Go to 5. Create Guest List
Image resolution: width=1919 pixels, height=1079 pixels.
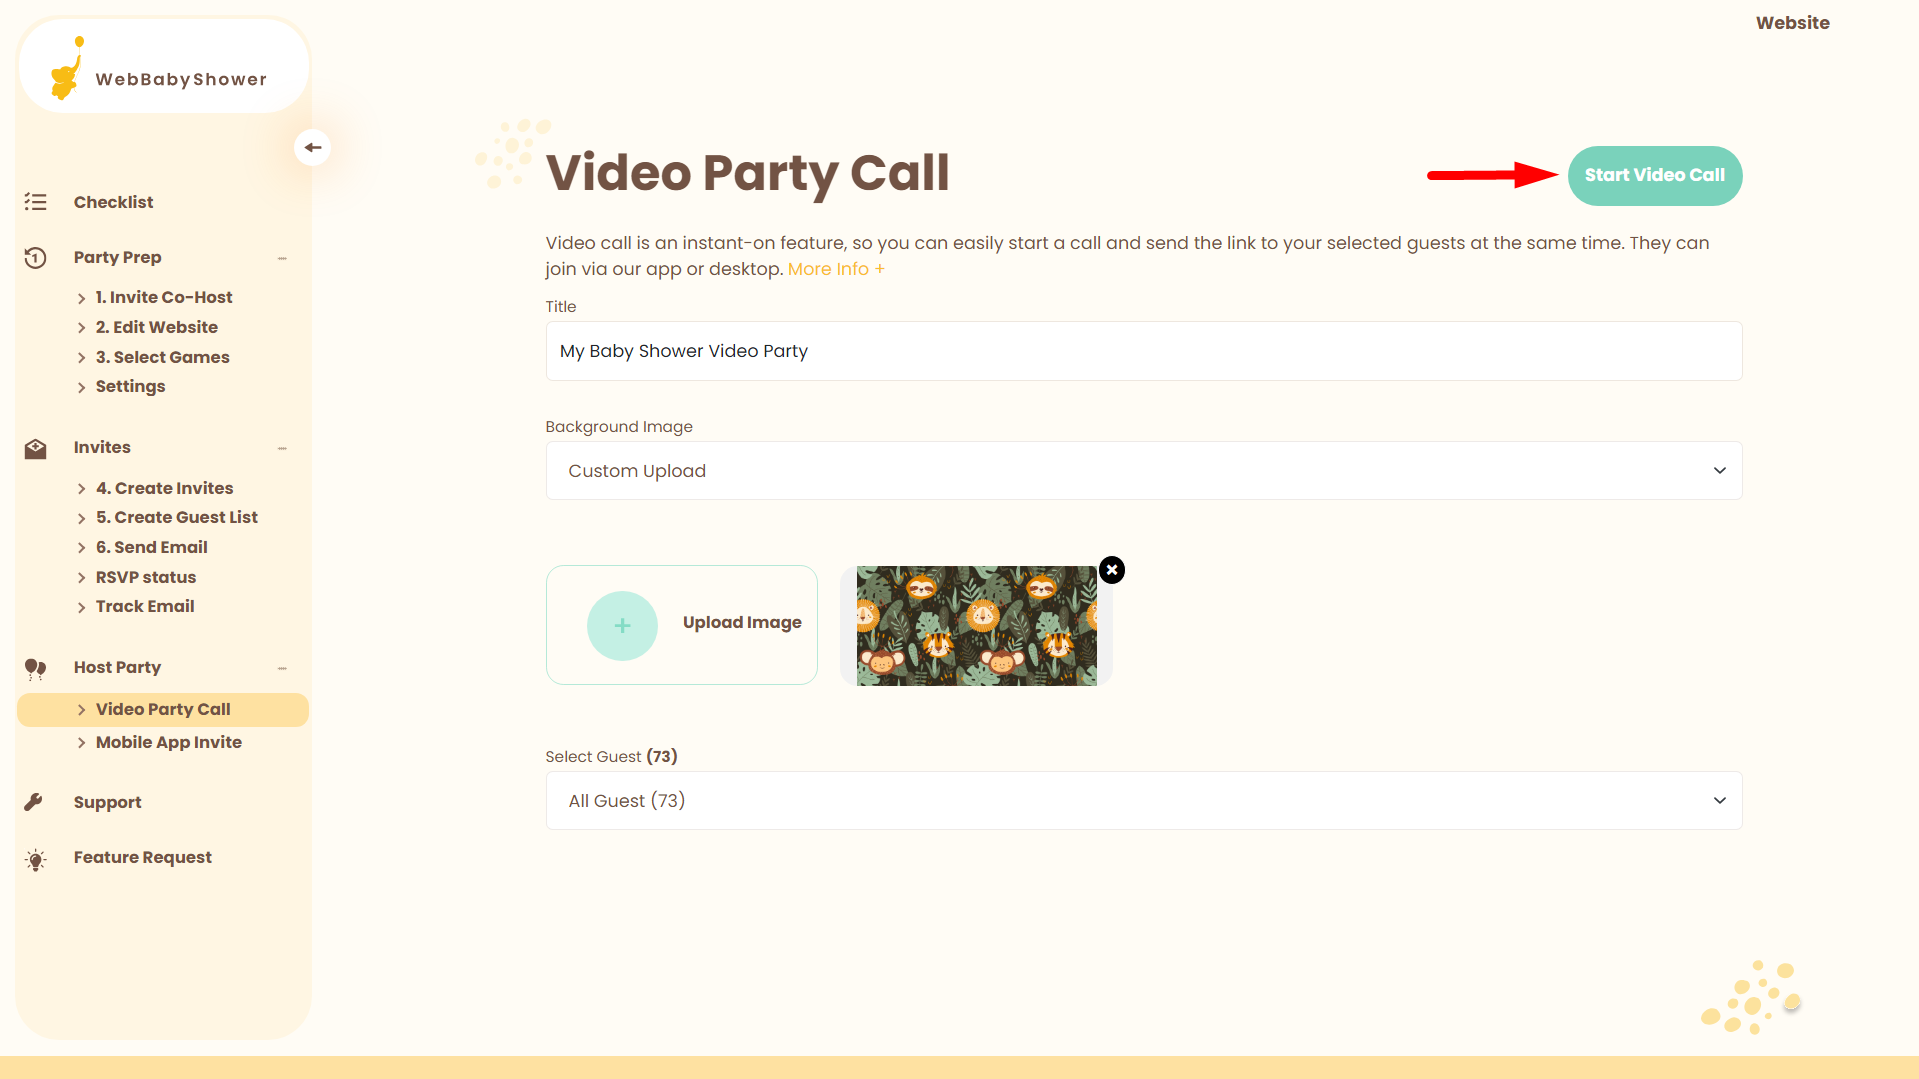176,517
